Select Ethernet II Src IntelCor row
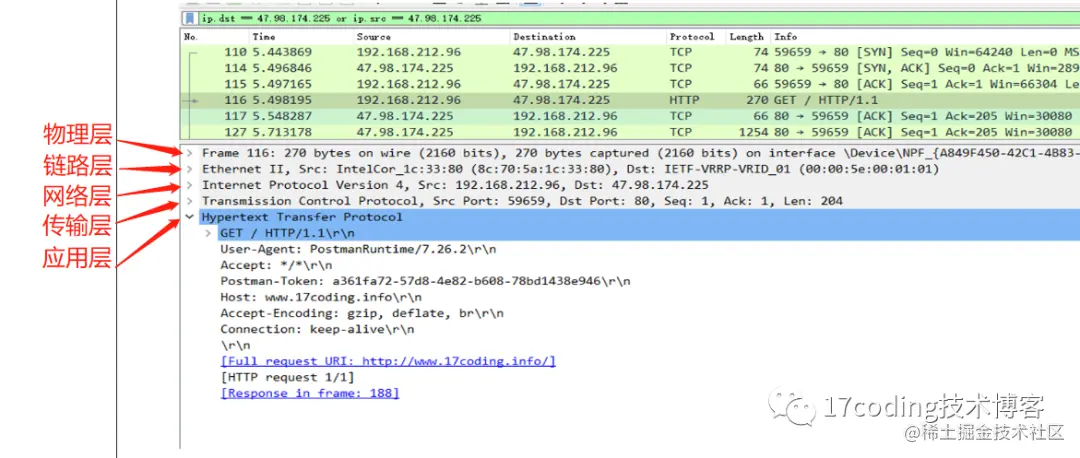Viewport: 1080px width, 458px height. (570, 169)
